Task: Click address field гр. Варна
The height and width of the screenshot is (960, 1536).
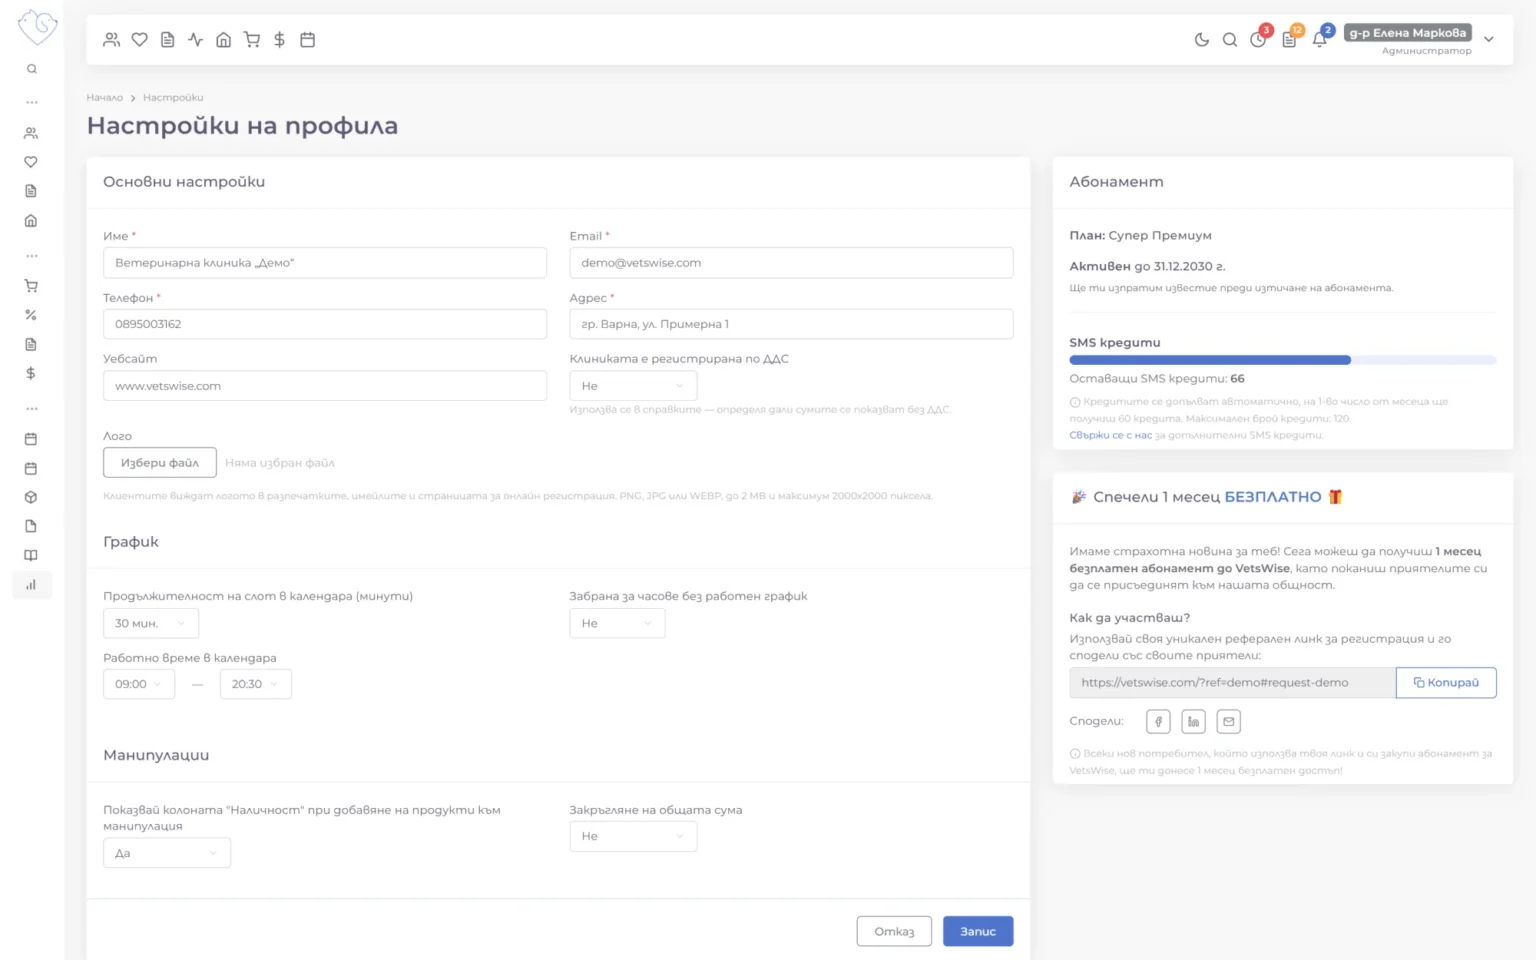Action: (x=791, y=324)
